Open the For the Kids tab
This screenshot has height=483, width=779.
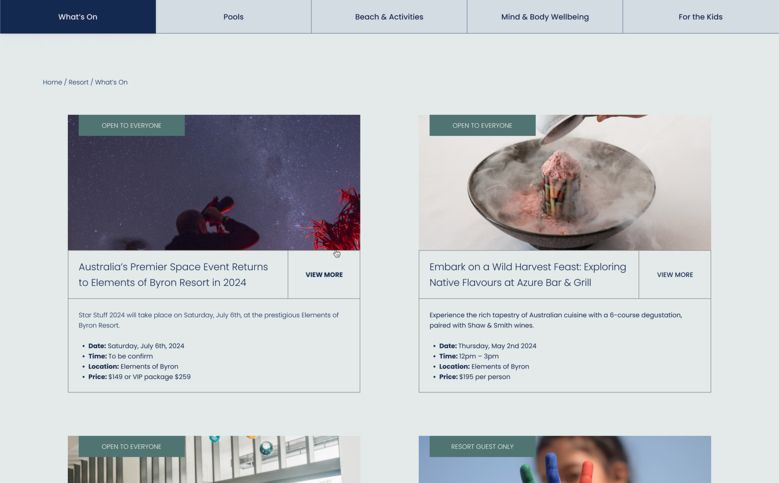click(700, 17)
